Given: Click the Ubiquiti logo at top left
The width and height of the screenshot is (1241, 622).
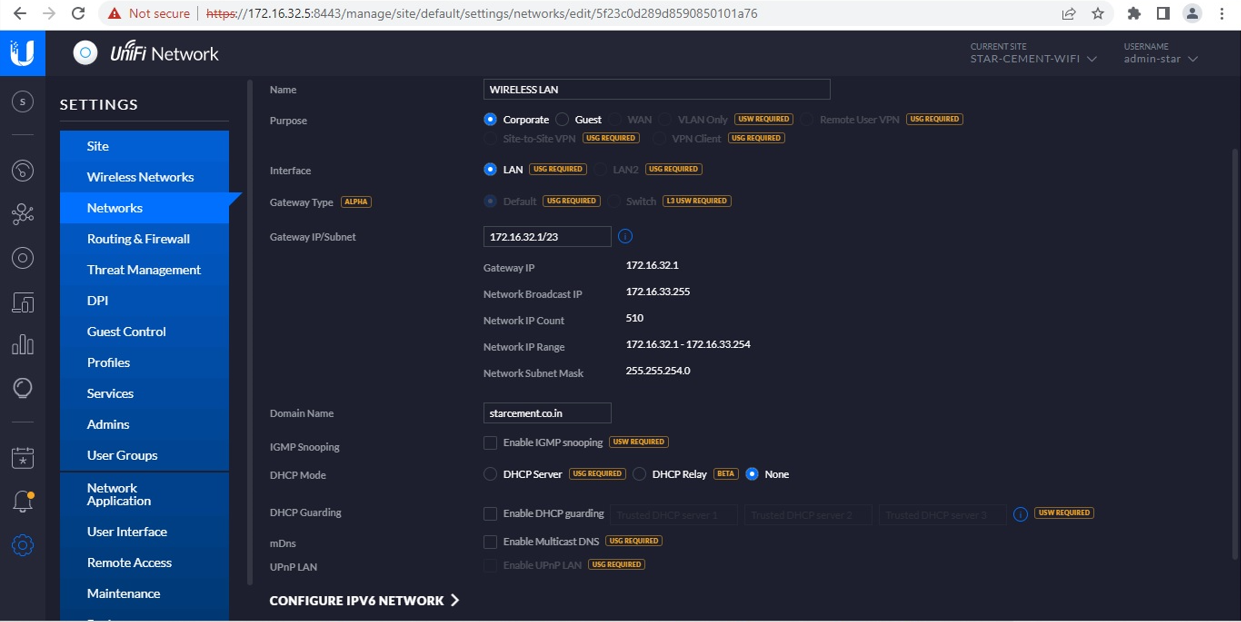Looking at the screenshot, I should pos(22,53).
